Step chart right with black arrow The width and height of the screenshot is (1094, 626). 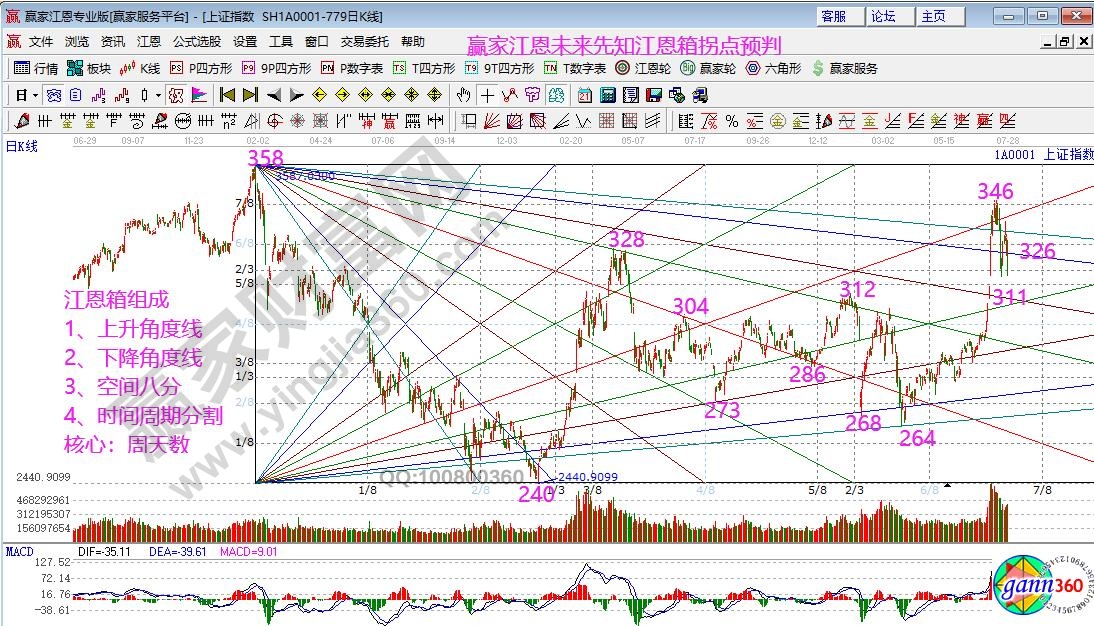click(297, 95)
